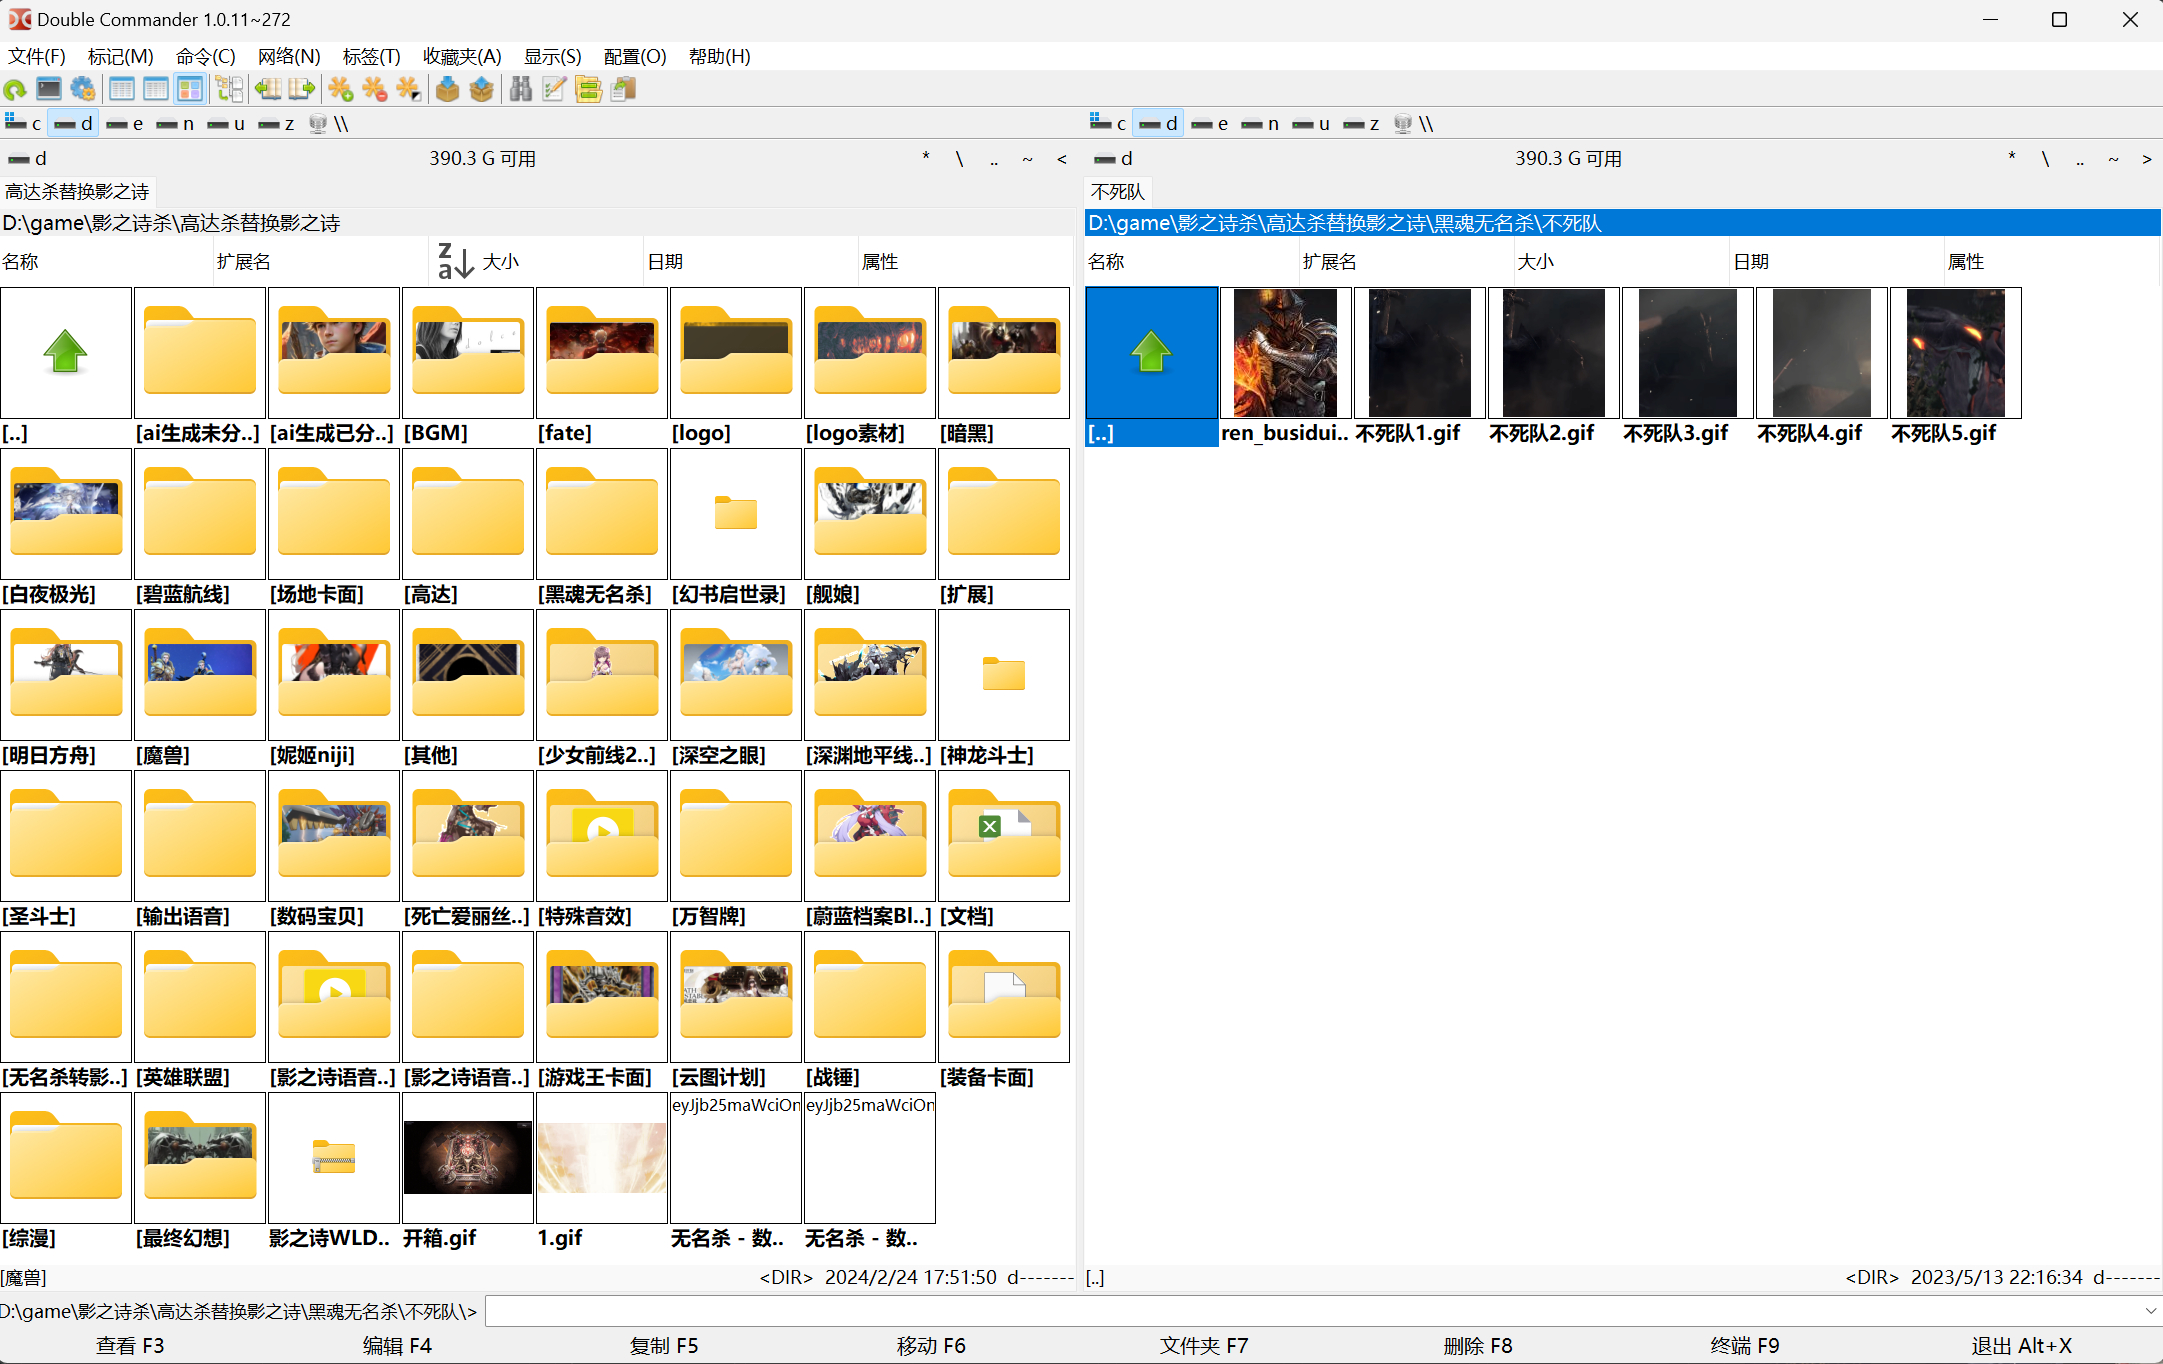The width and height of the screenshot is (2163, 1364).
Task: Click the clipboard copy names icon
Action: coord(623,90)
